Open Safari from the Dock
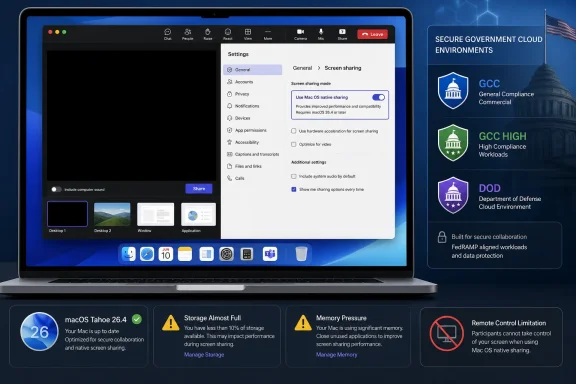 click(147, 254)
